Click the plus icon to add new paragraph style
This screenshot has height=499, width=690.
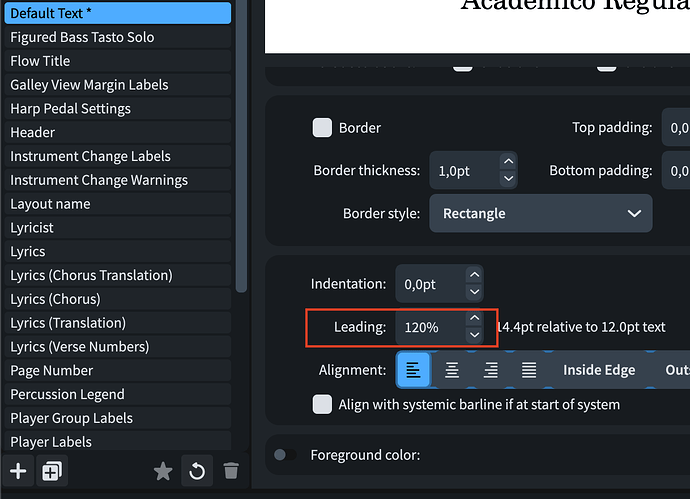tap(18, 471)
